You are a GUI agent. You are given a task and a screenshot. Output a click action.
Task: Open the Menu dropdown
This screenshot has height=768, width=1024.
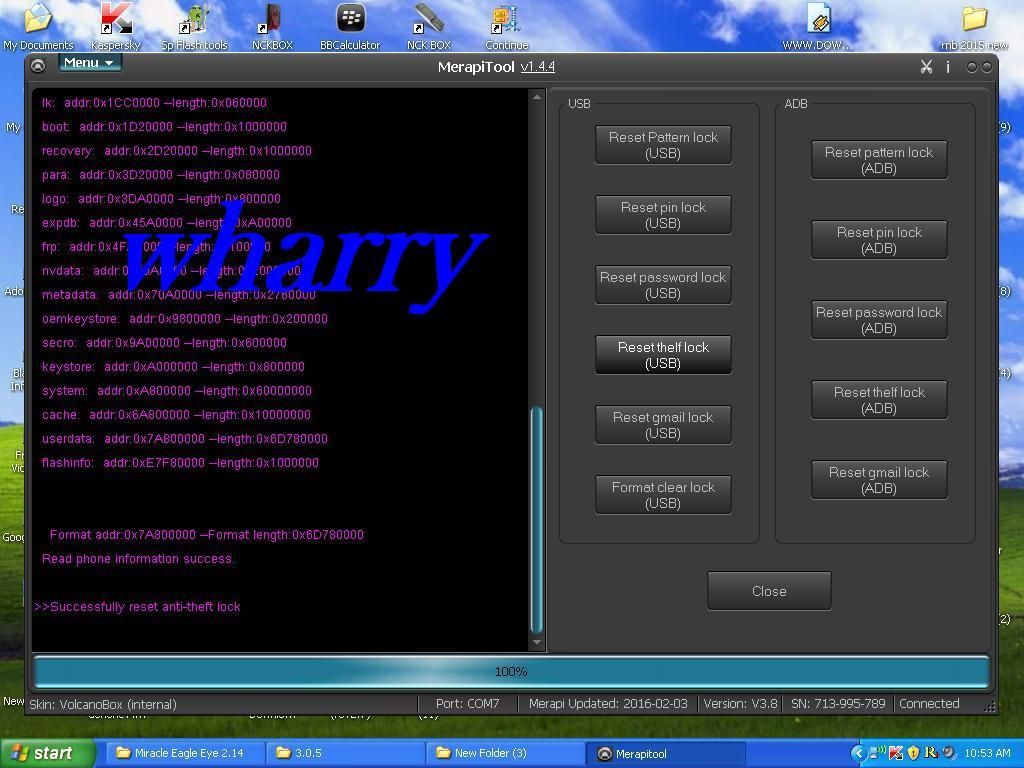pos(89,63)
